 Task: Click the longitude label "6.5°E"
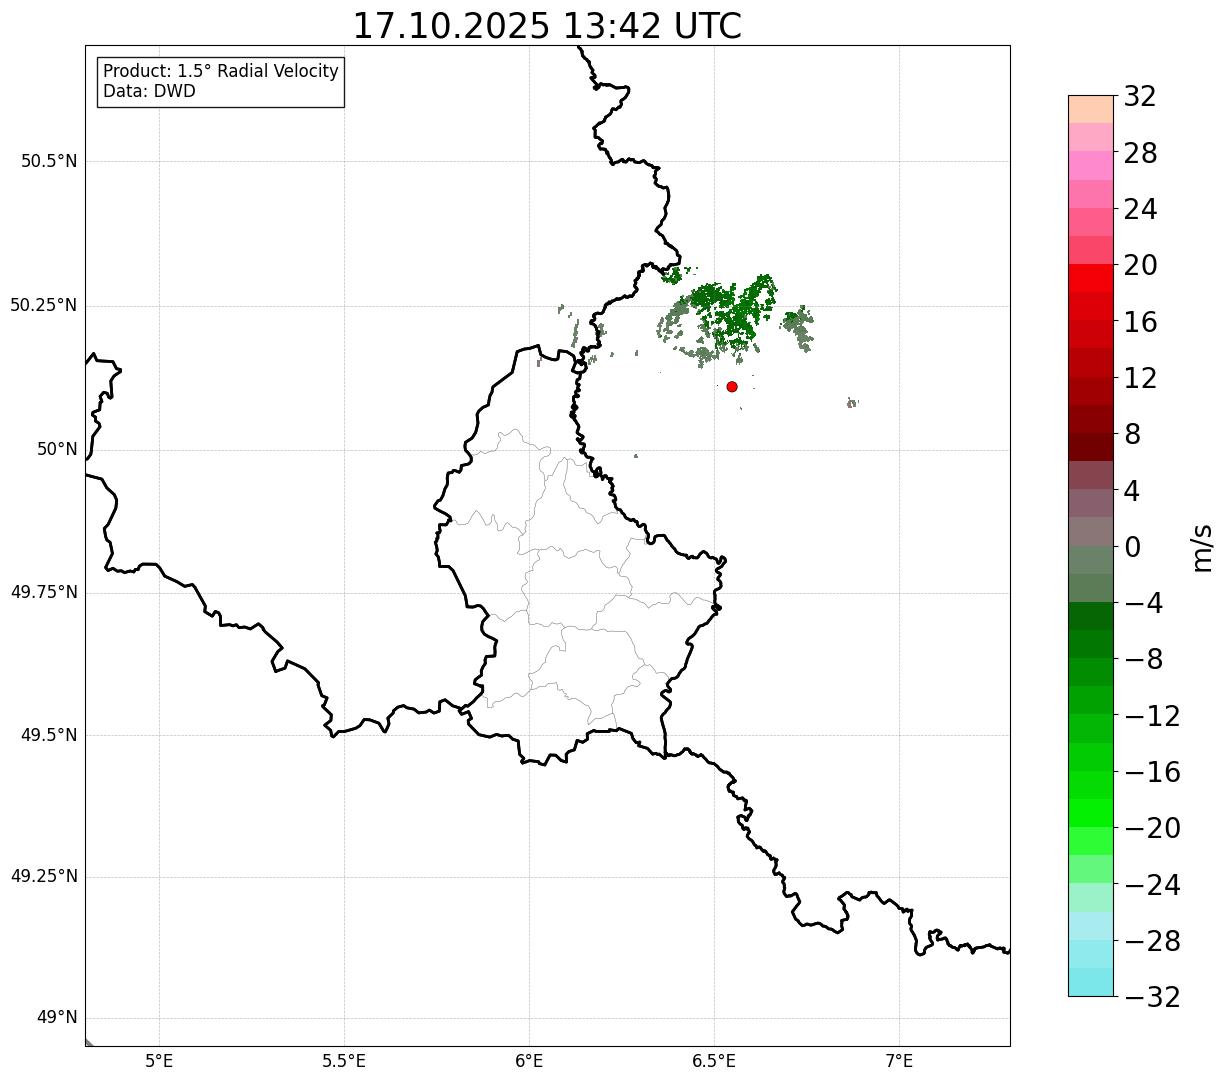[x=714, y=1061]
